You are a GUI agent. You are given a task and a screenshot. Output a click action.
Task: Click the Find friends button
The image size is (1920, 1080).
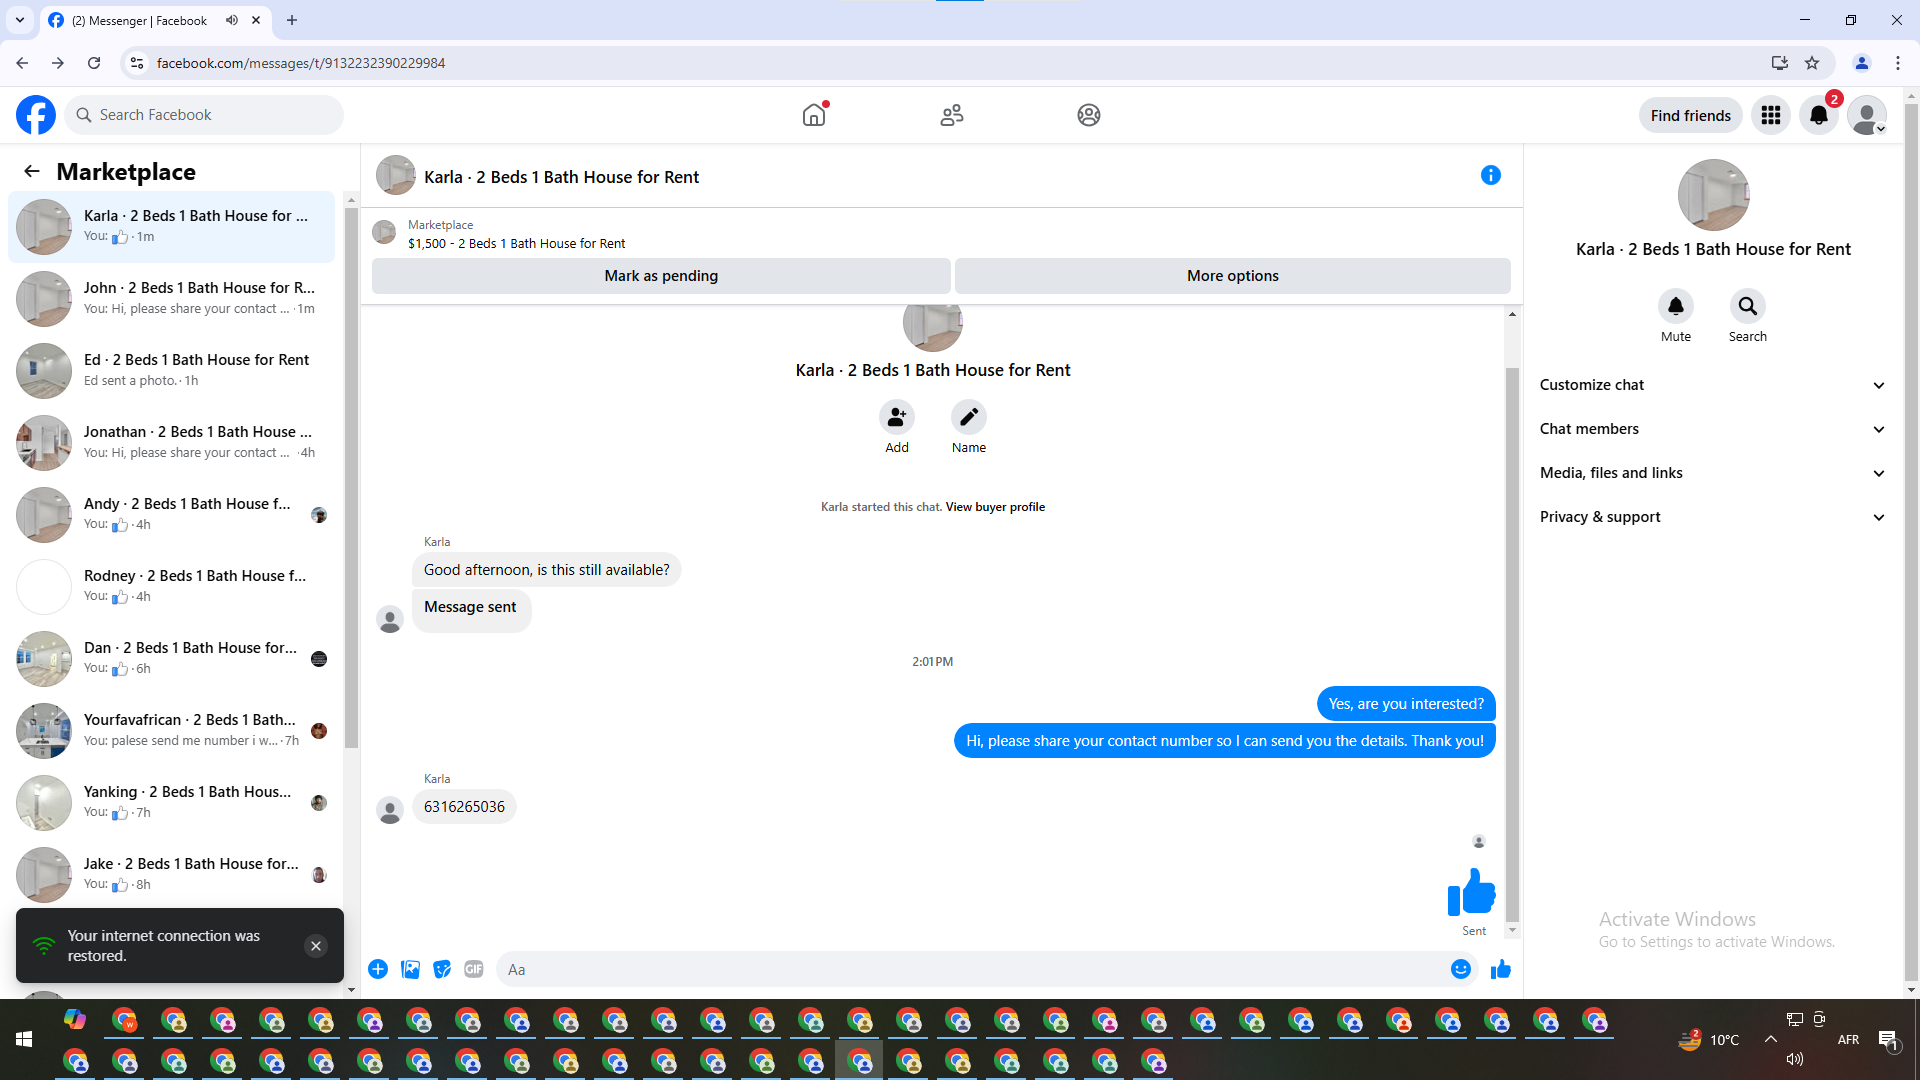coord(1690,115)
